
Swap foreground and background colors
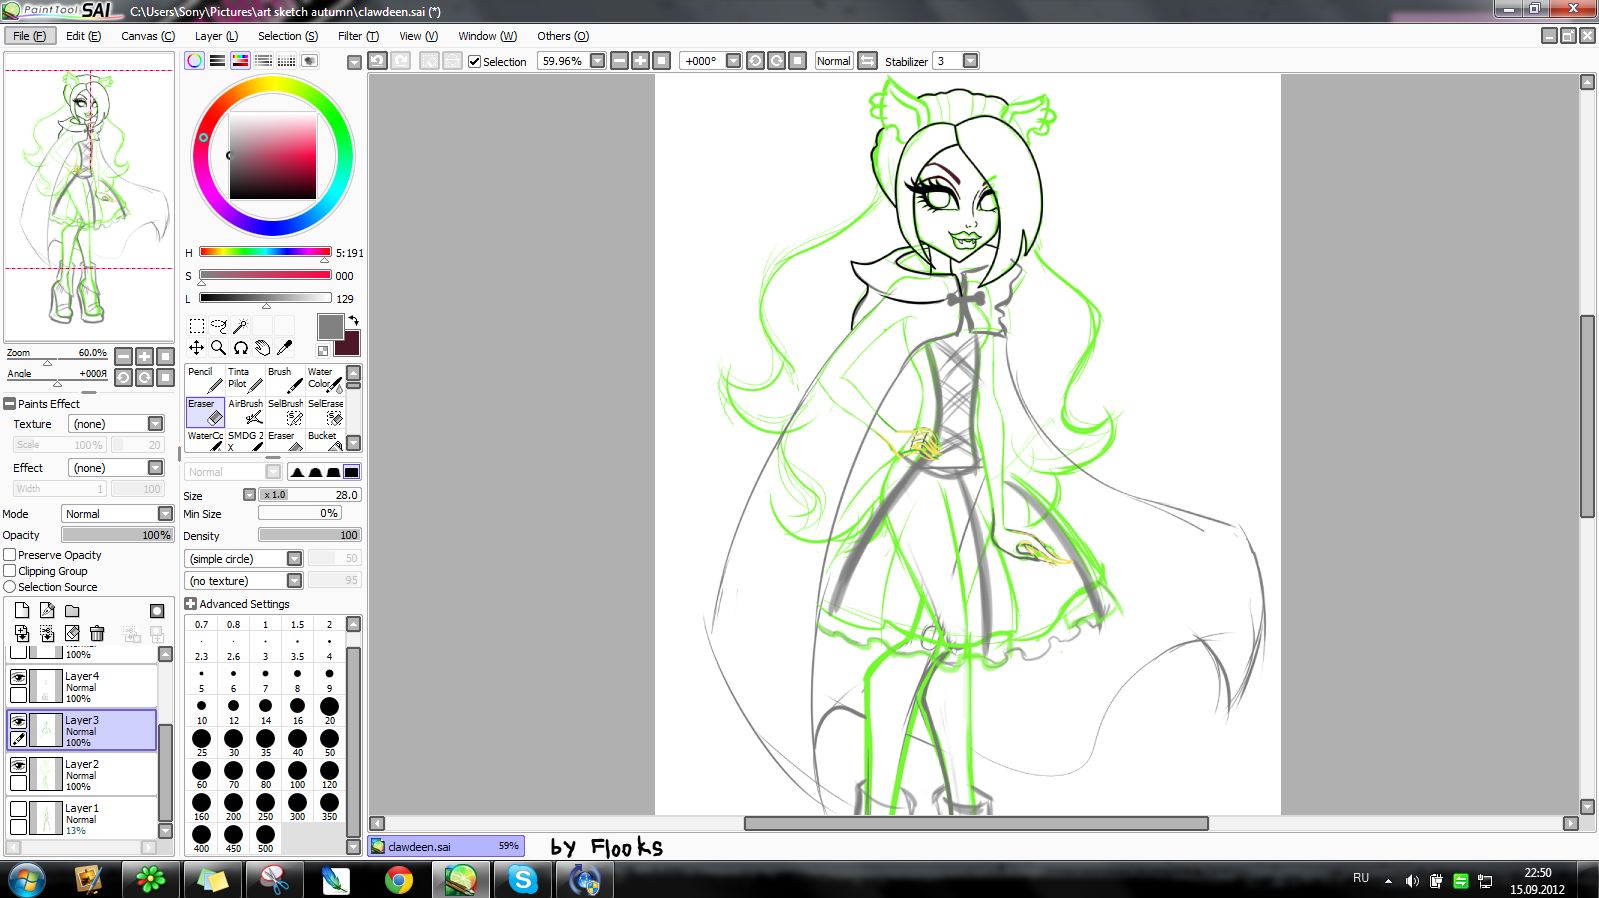[x=353, y=321]
